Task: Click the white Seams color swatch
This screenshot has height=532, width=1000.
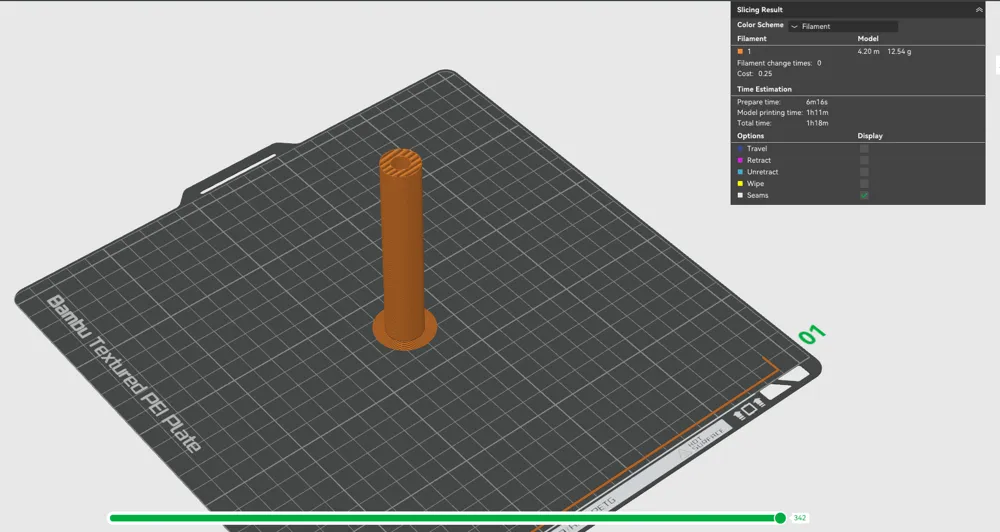Action: click(740, 195)
